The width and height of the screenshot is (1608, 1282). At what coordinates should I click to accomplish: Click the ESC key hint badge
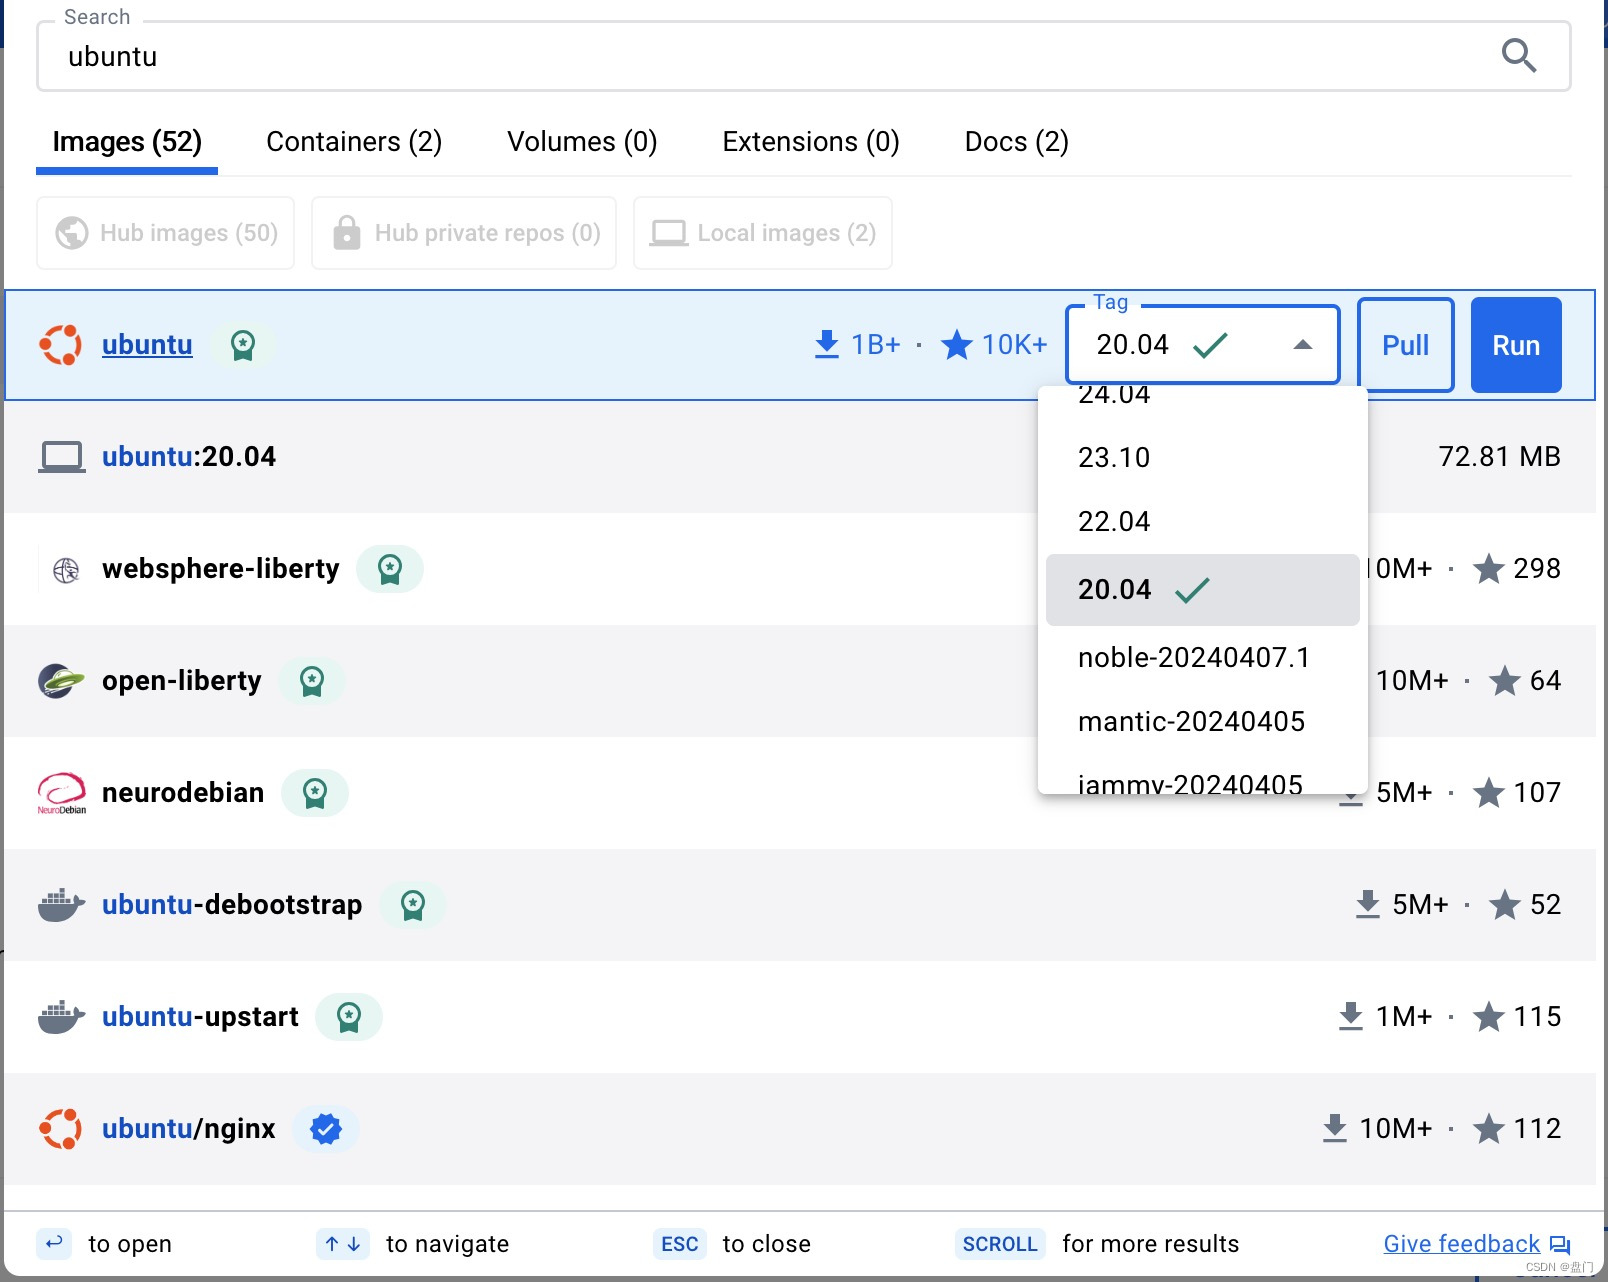point(680,1244)
